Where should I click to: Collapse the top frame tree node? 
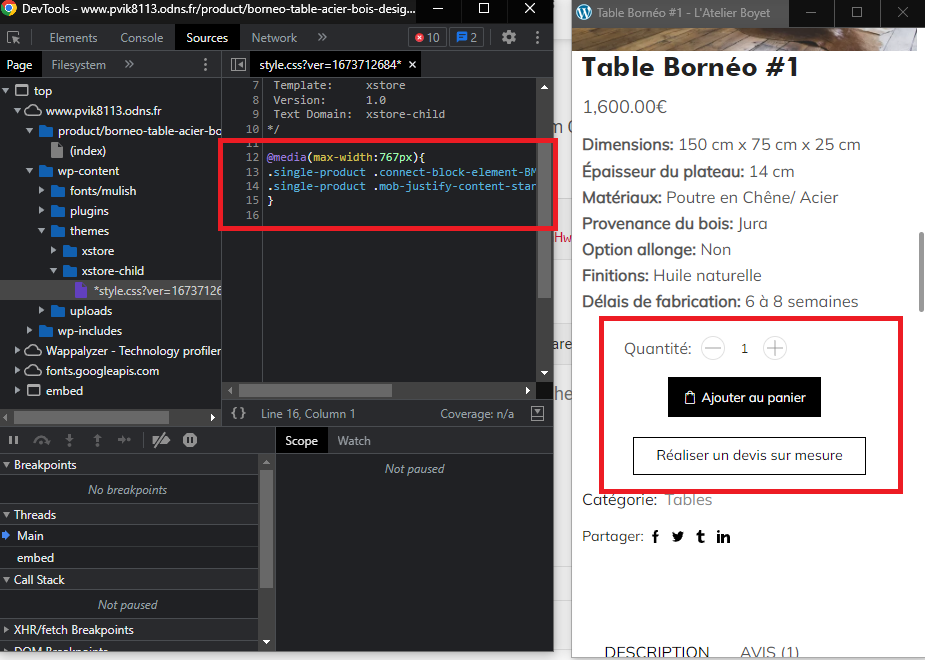coord(6,91)
